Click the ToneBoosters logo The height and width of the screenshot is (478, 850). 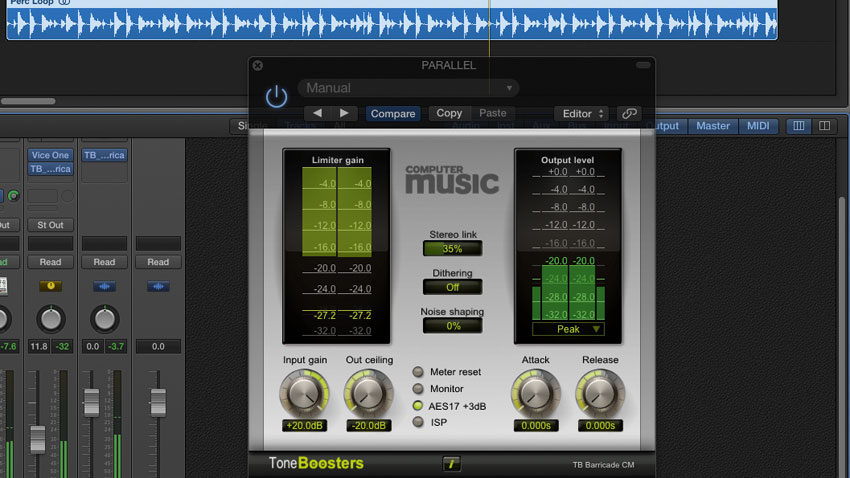coord(316,463)
